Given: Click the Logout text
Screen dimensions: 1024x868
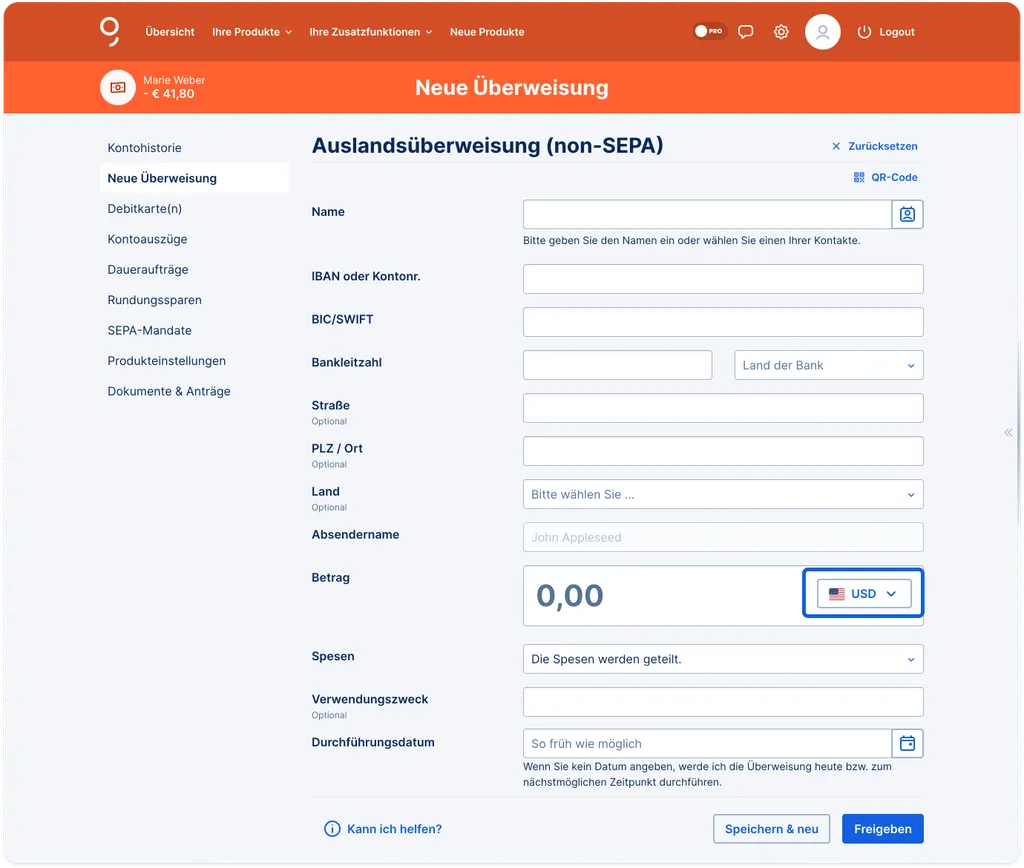Looking at the screenshot, I should coord(896,32).
